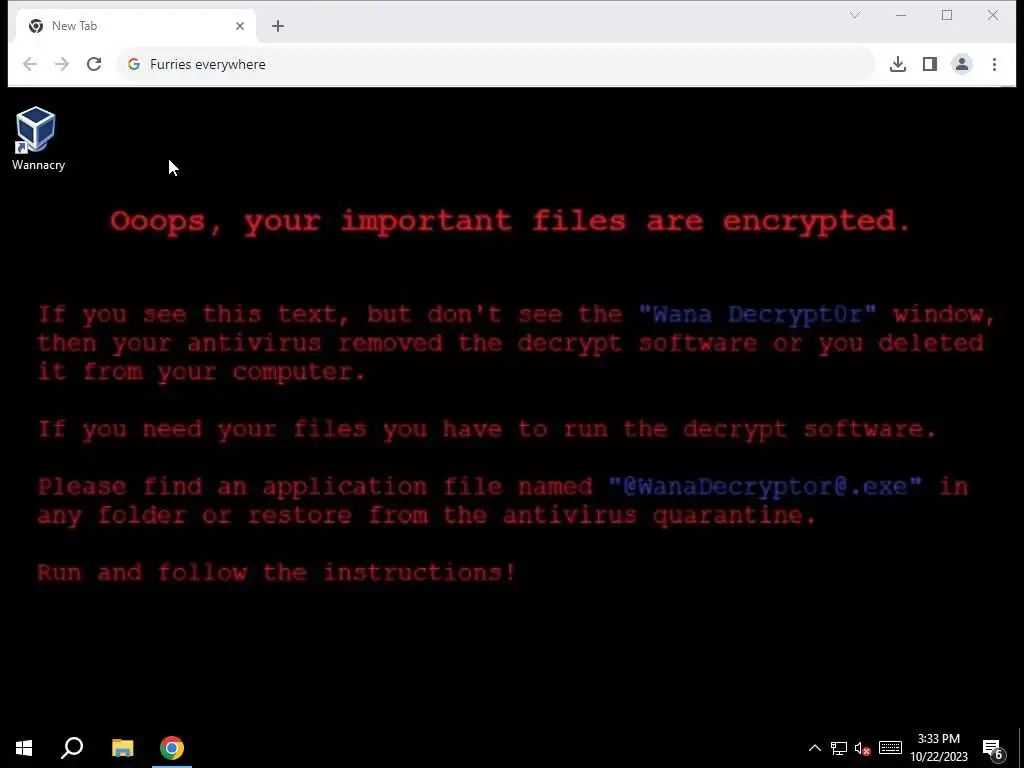Image resolution: width=1024 pixels, height=768 pixels.
Task: Click the Chrome back arrow
Action: pyautogui.click(x=30, y=64)
